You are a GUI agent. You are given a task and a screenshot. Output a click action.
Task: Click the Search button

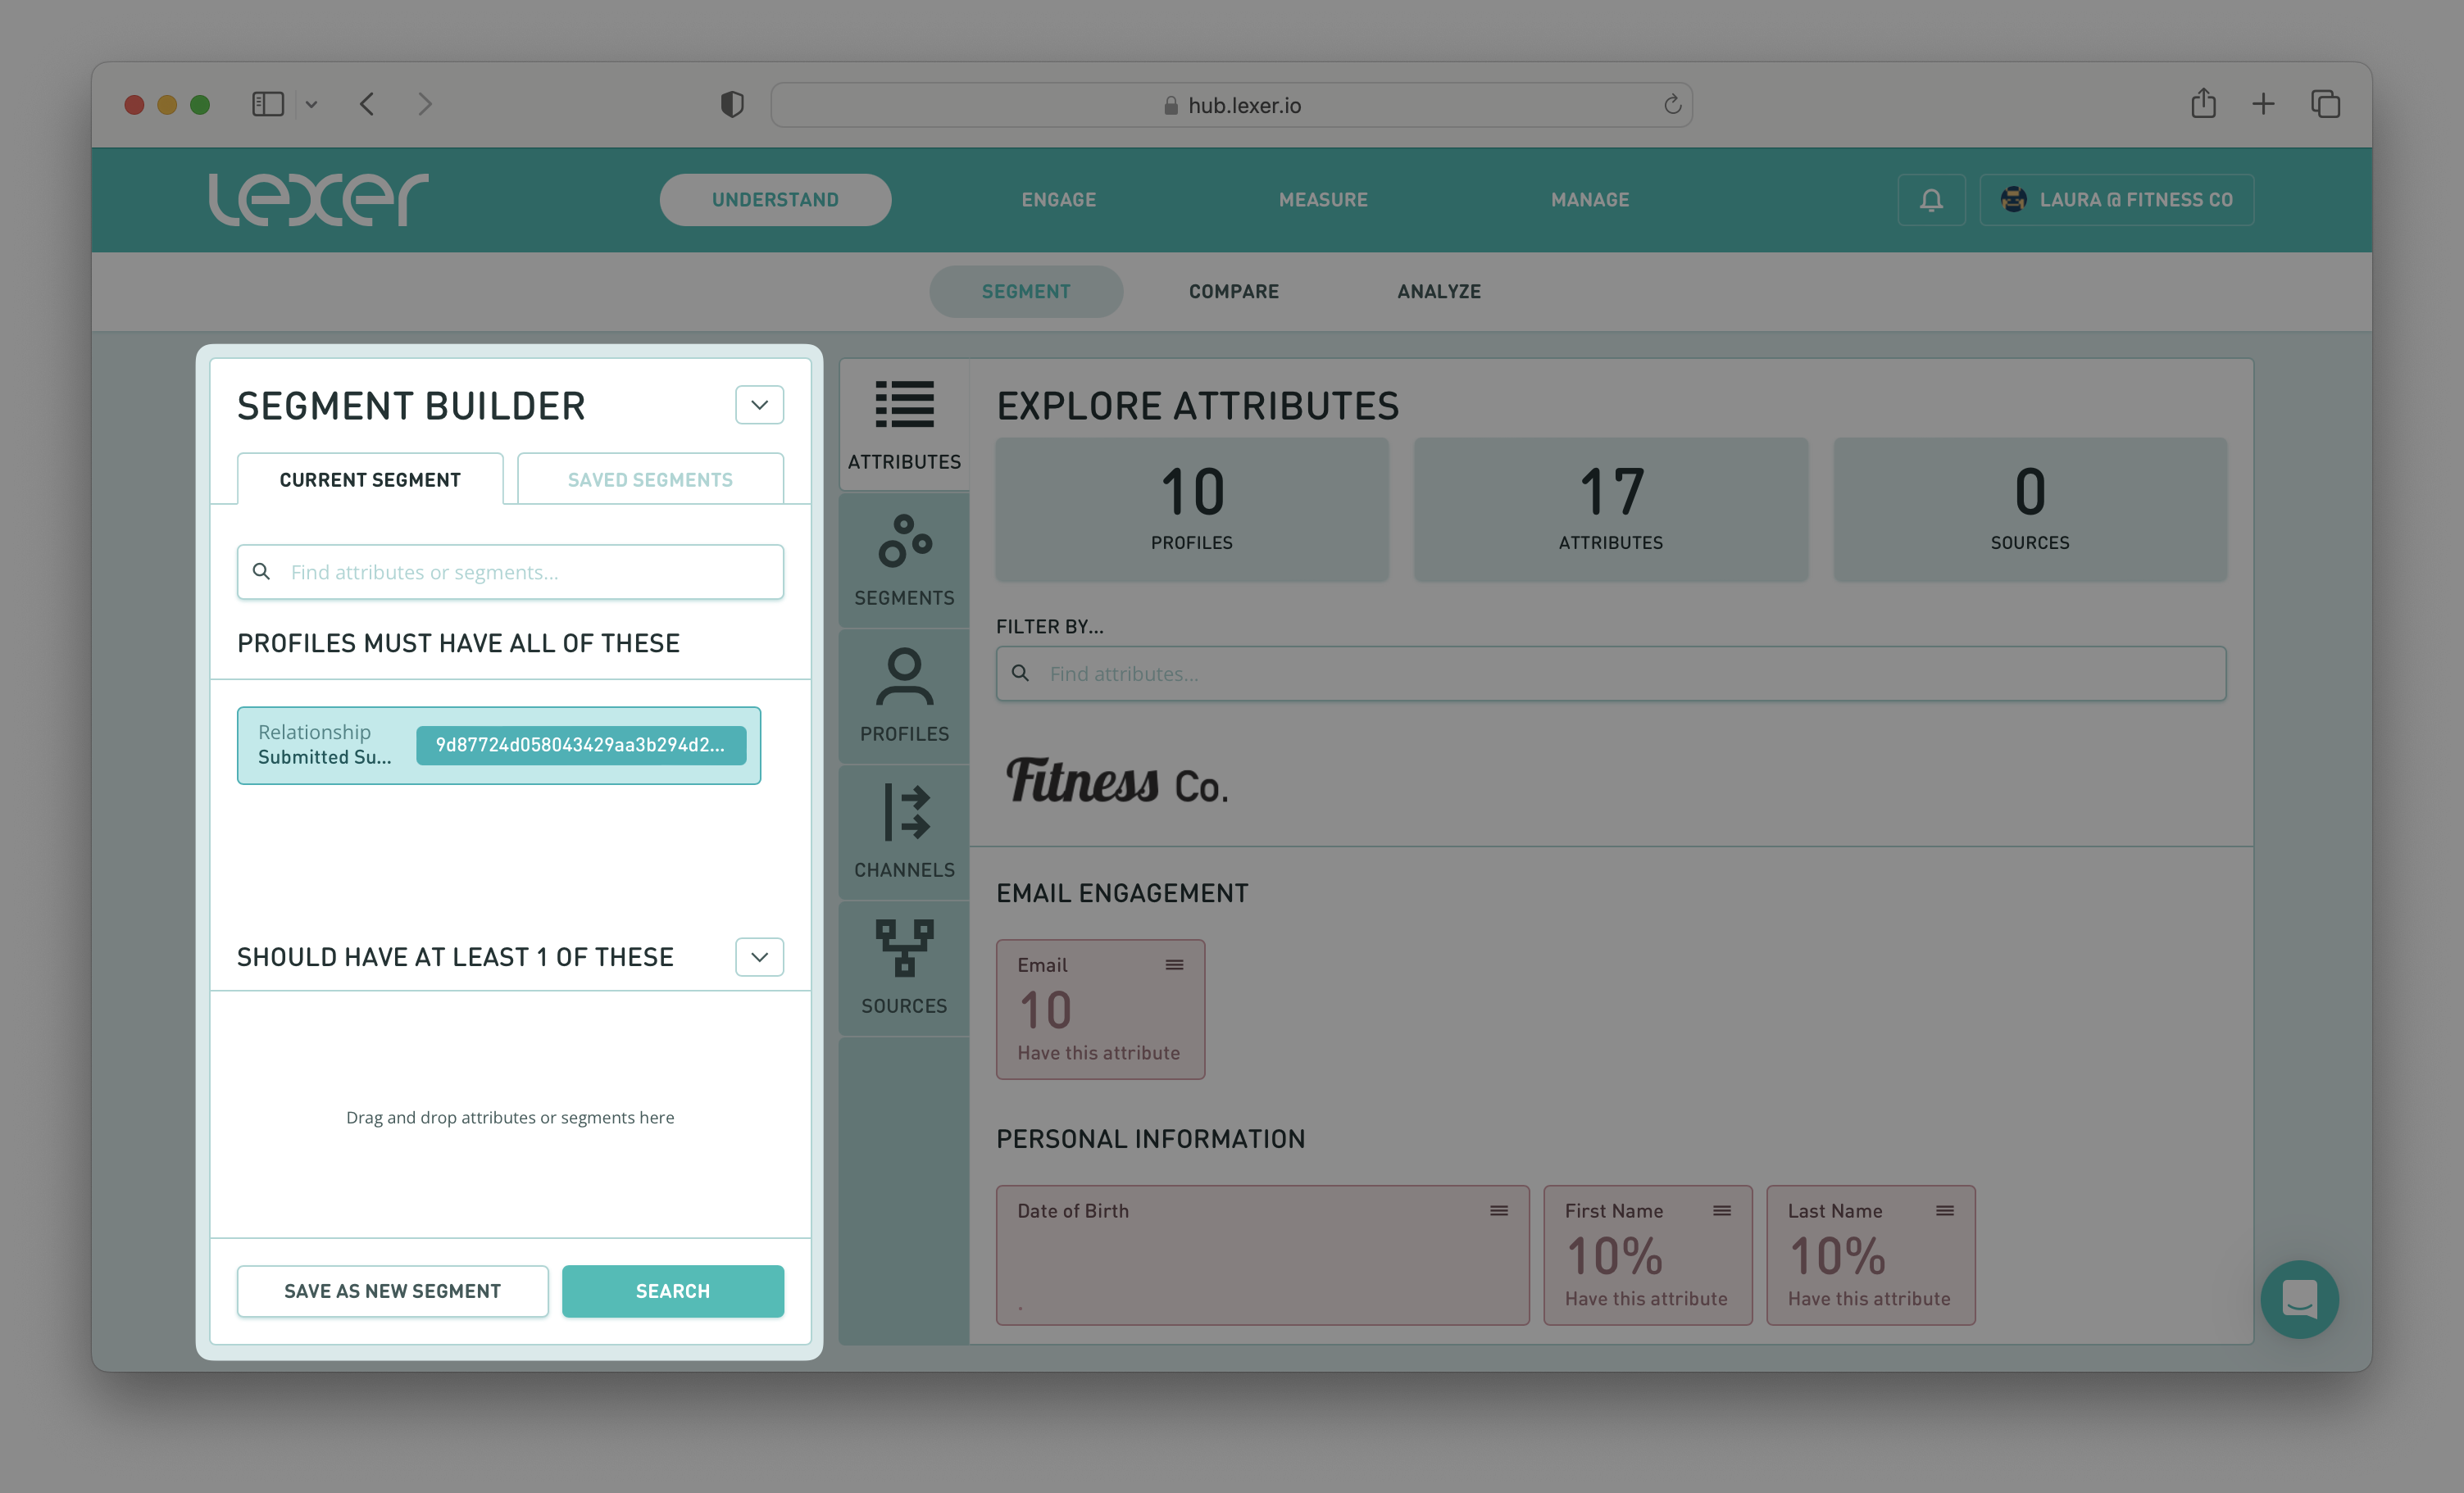(x=672, y=1291)
